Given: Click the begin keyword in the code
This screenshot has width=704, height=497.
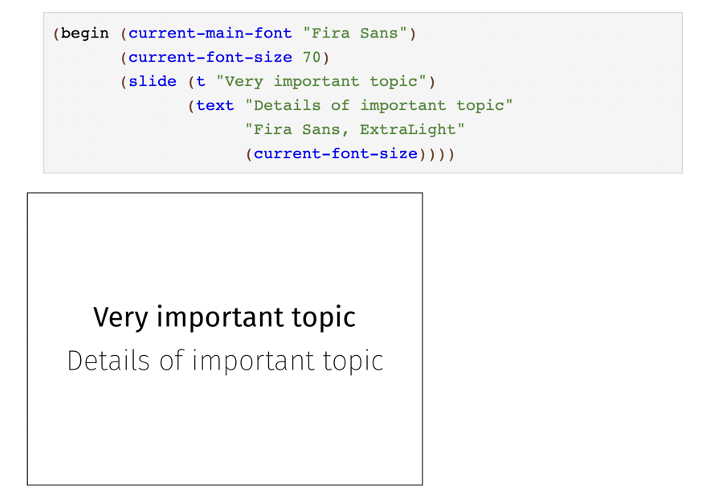Looking at the screenshot, I should coord(85,33).
